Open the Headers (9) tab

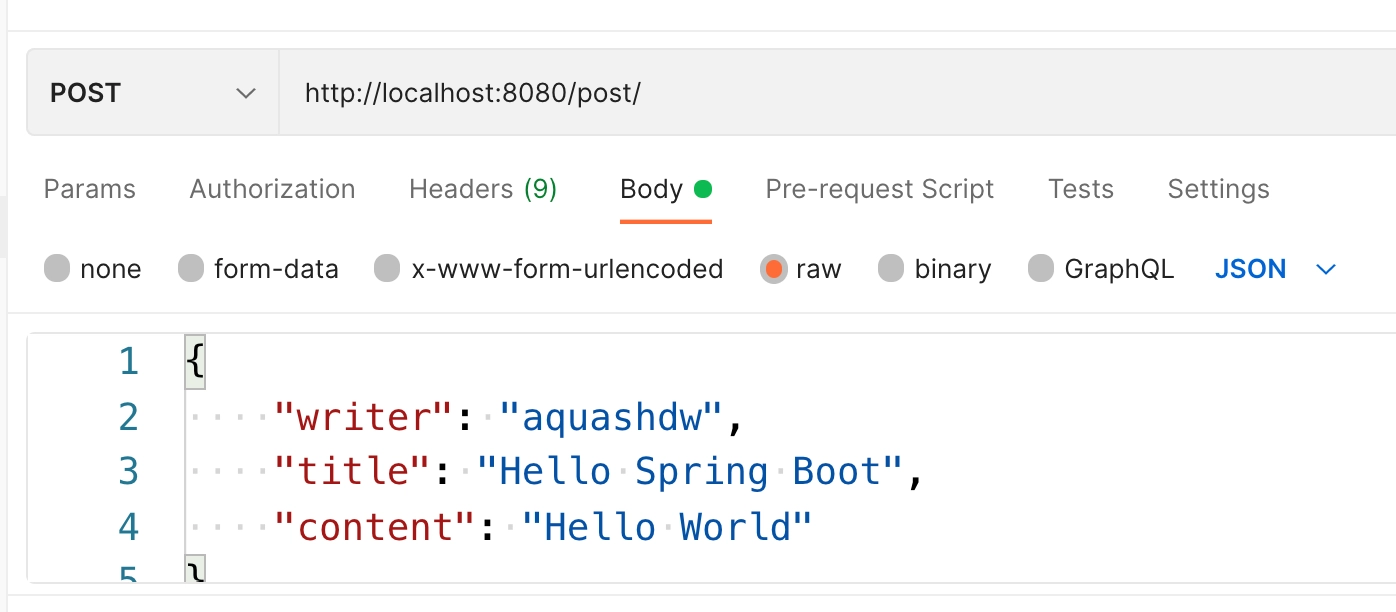pyautogui.click(x=483, y=189)
